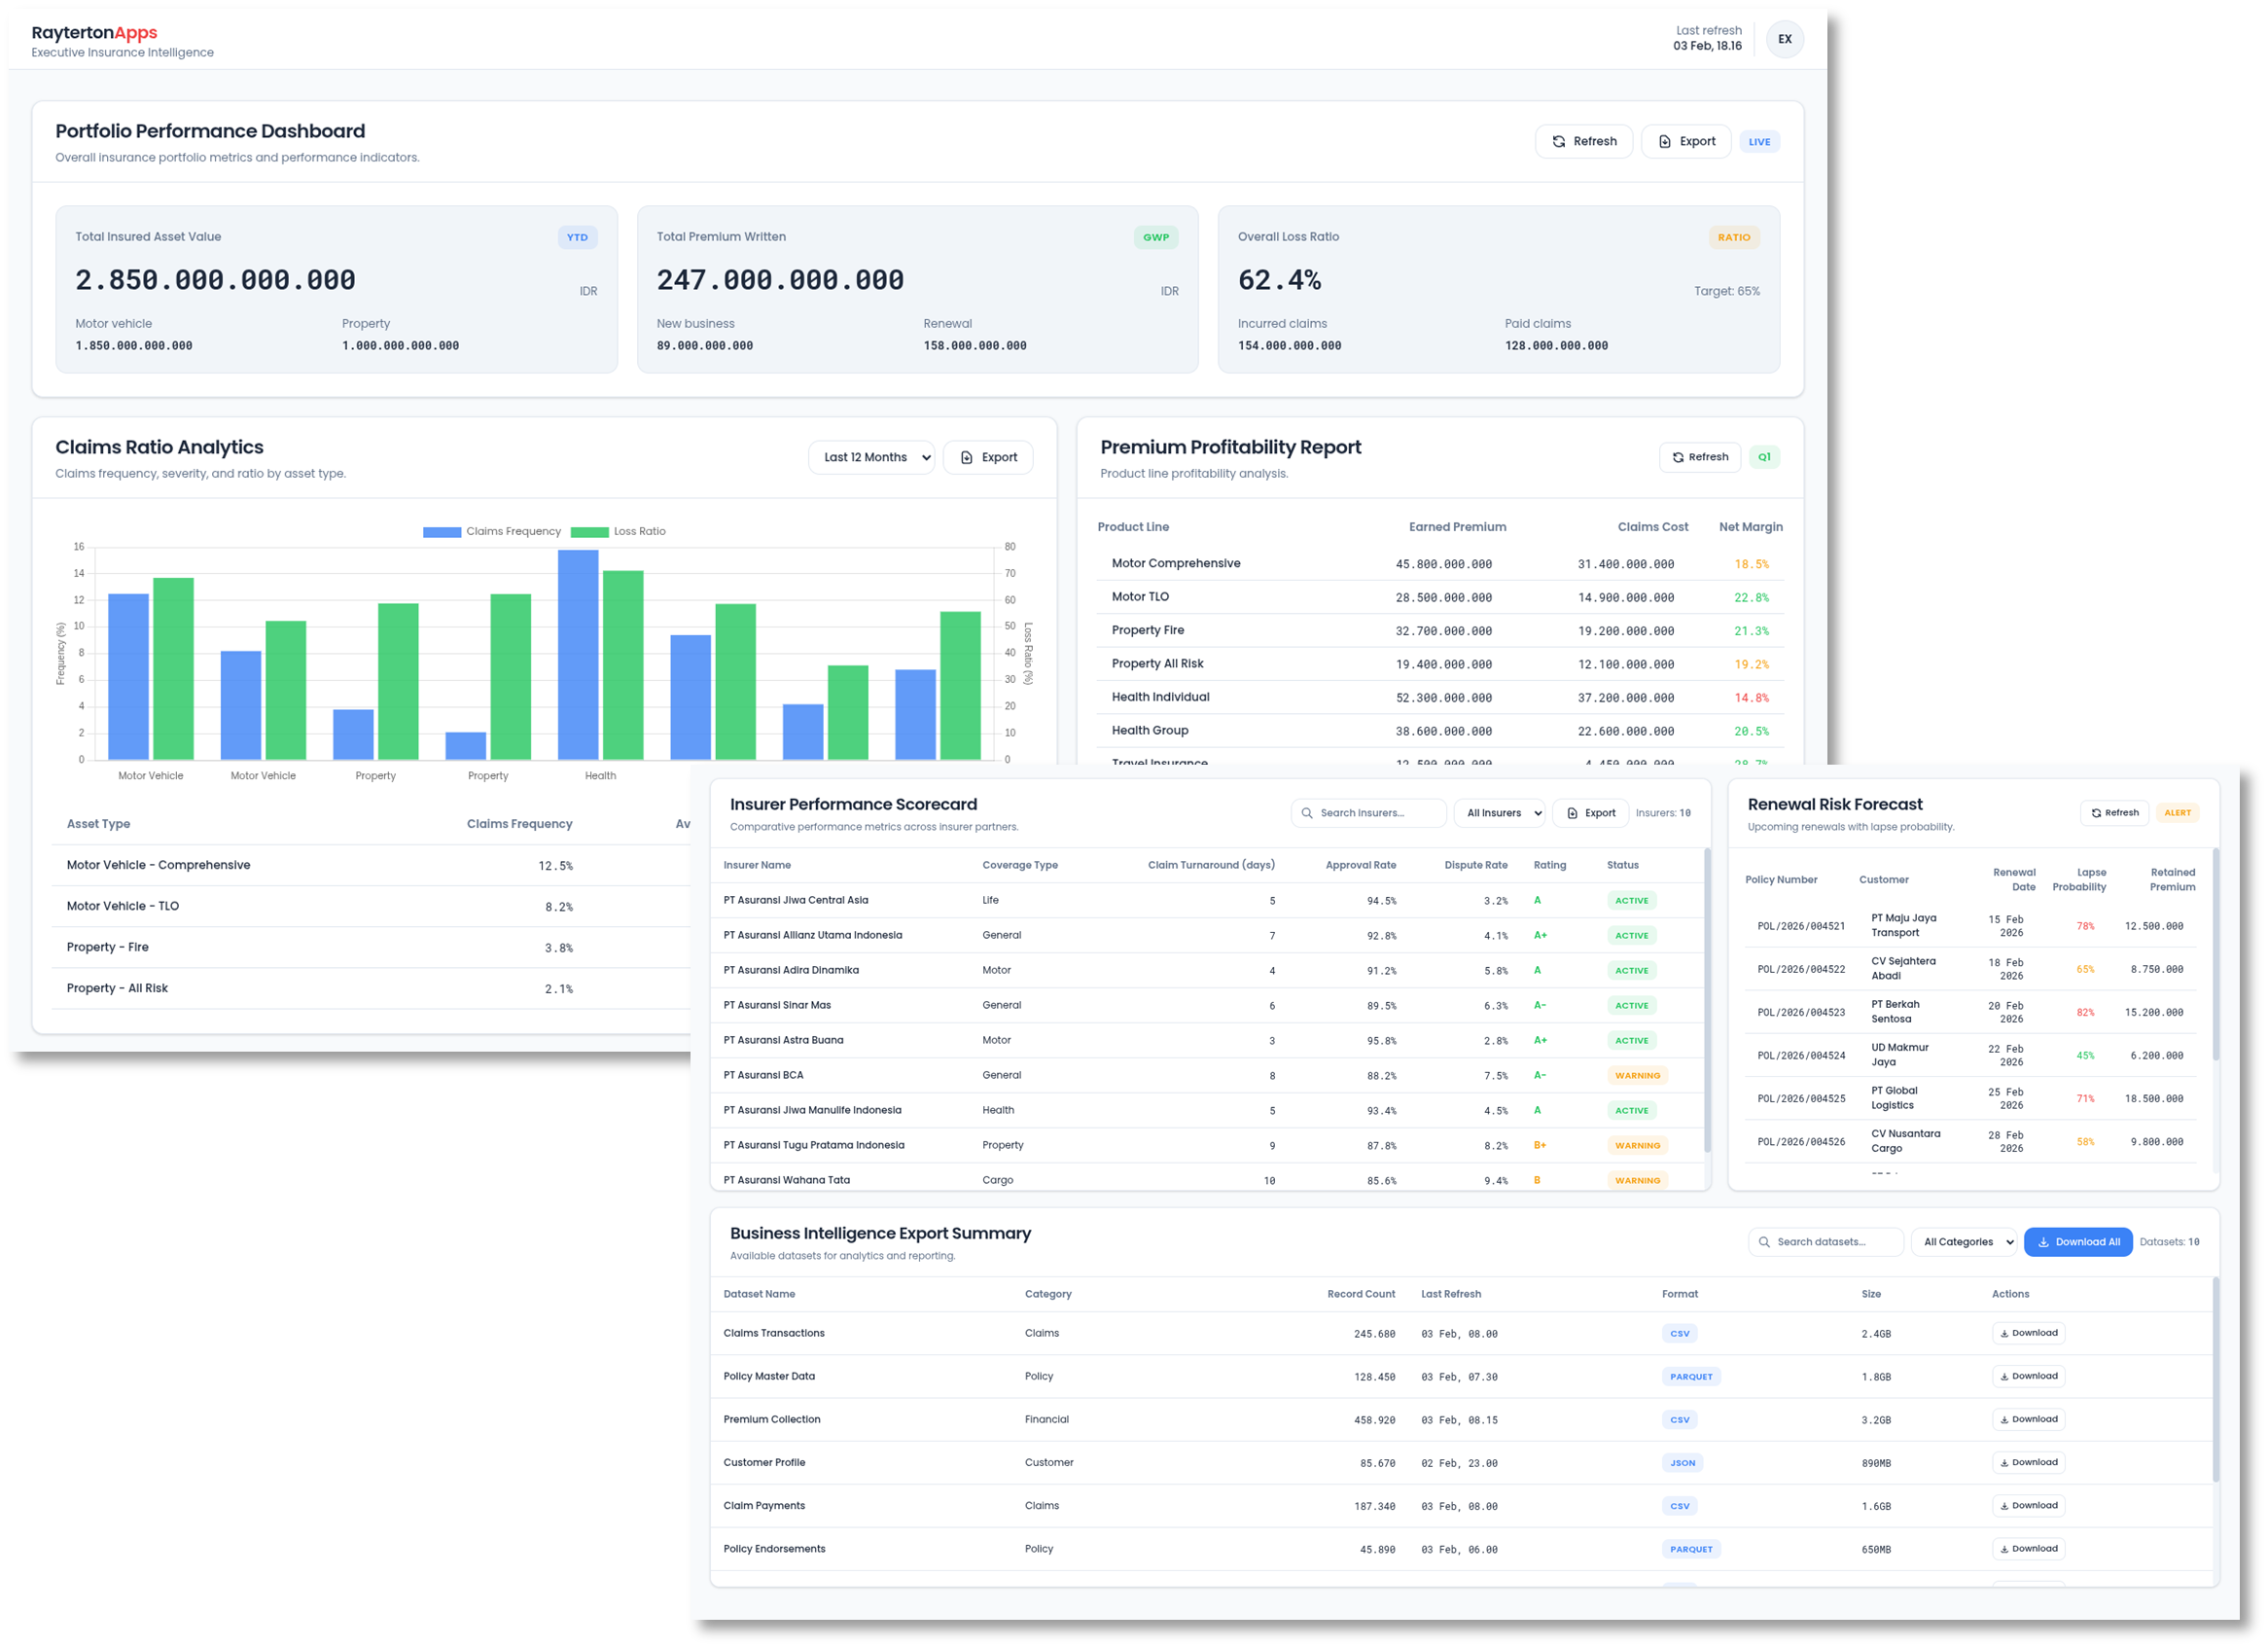Toggle the Q1 badge in Premium Profitability Report

pyautogui.click(x=1765, y=457)
